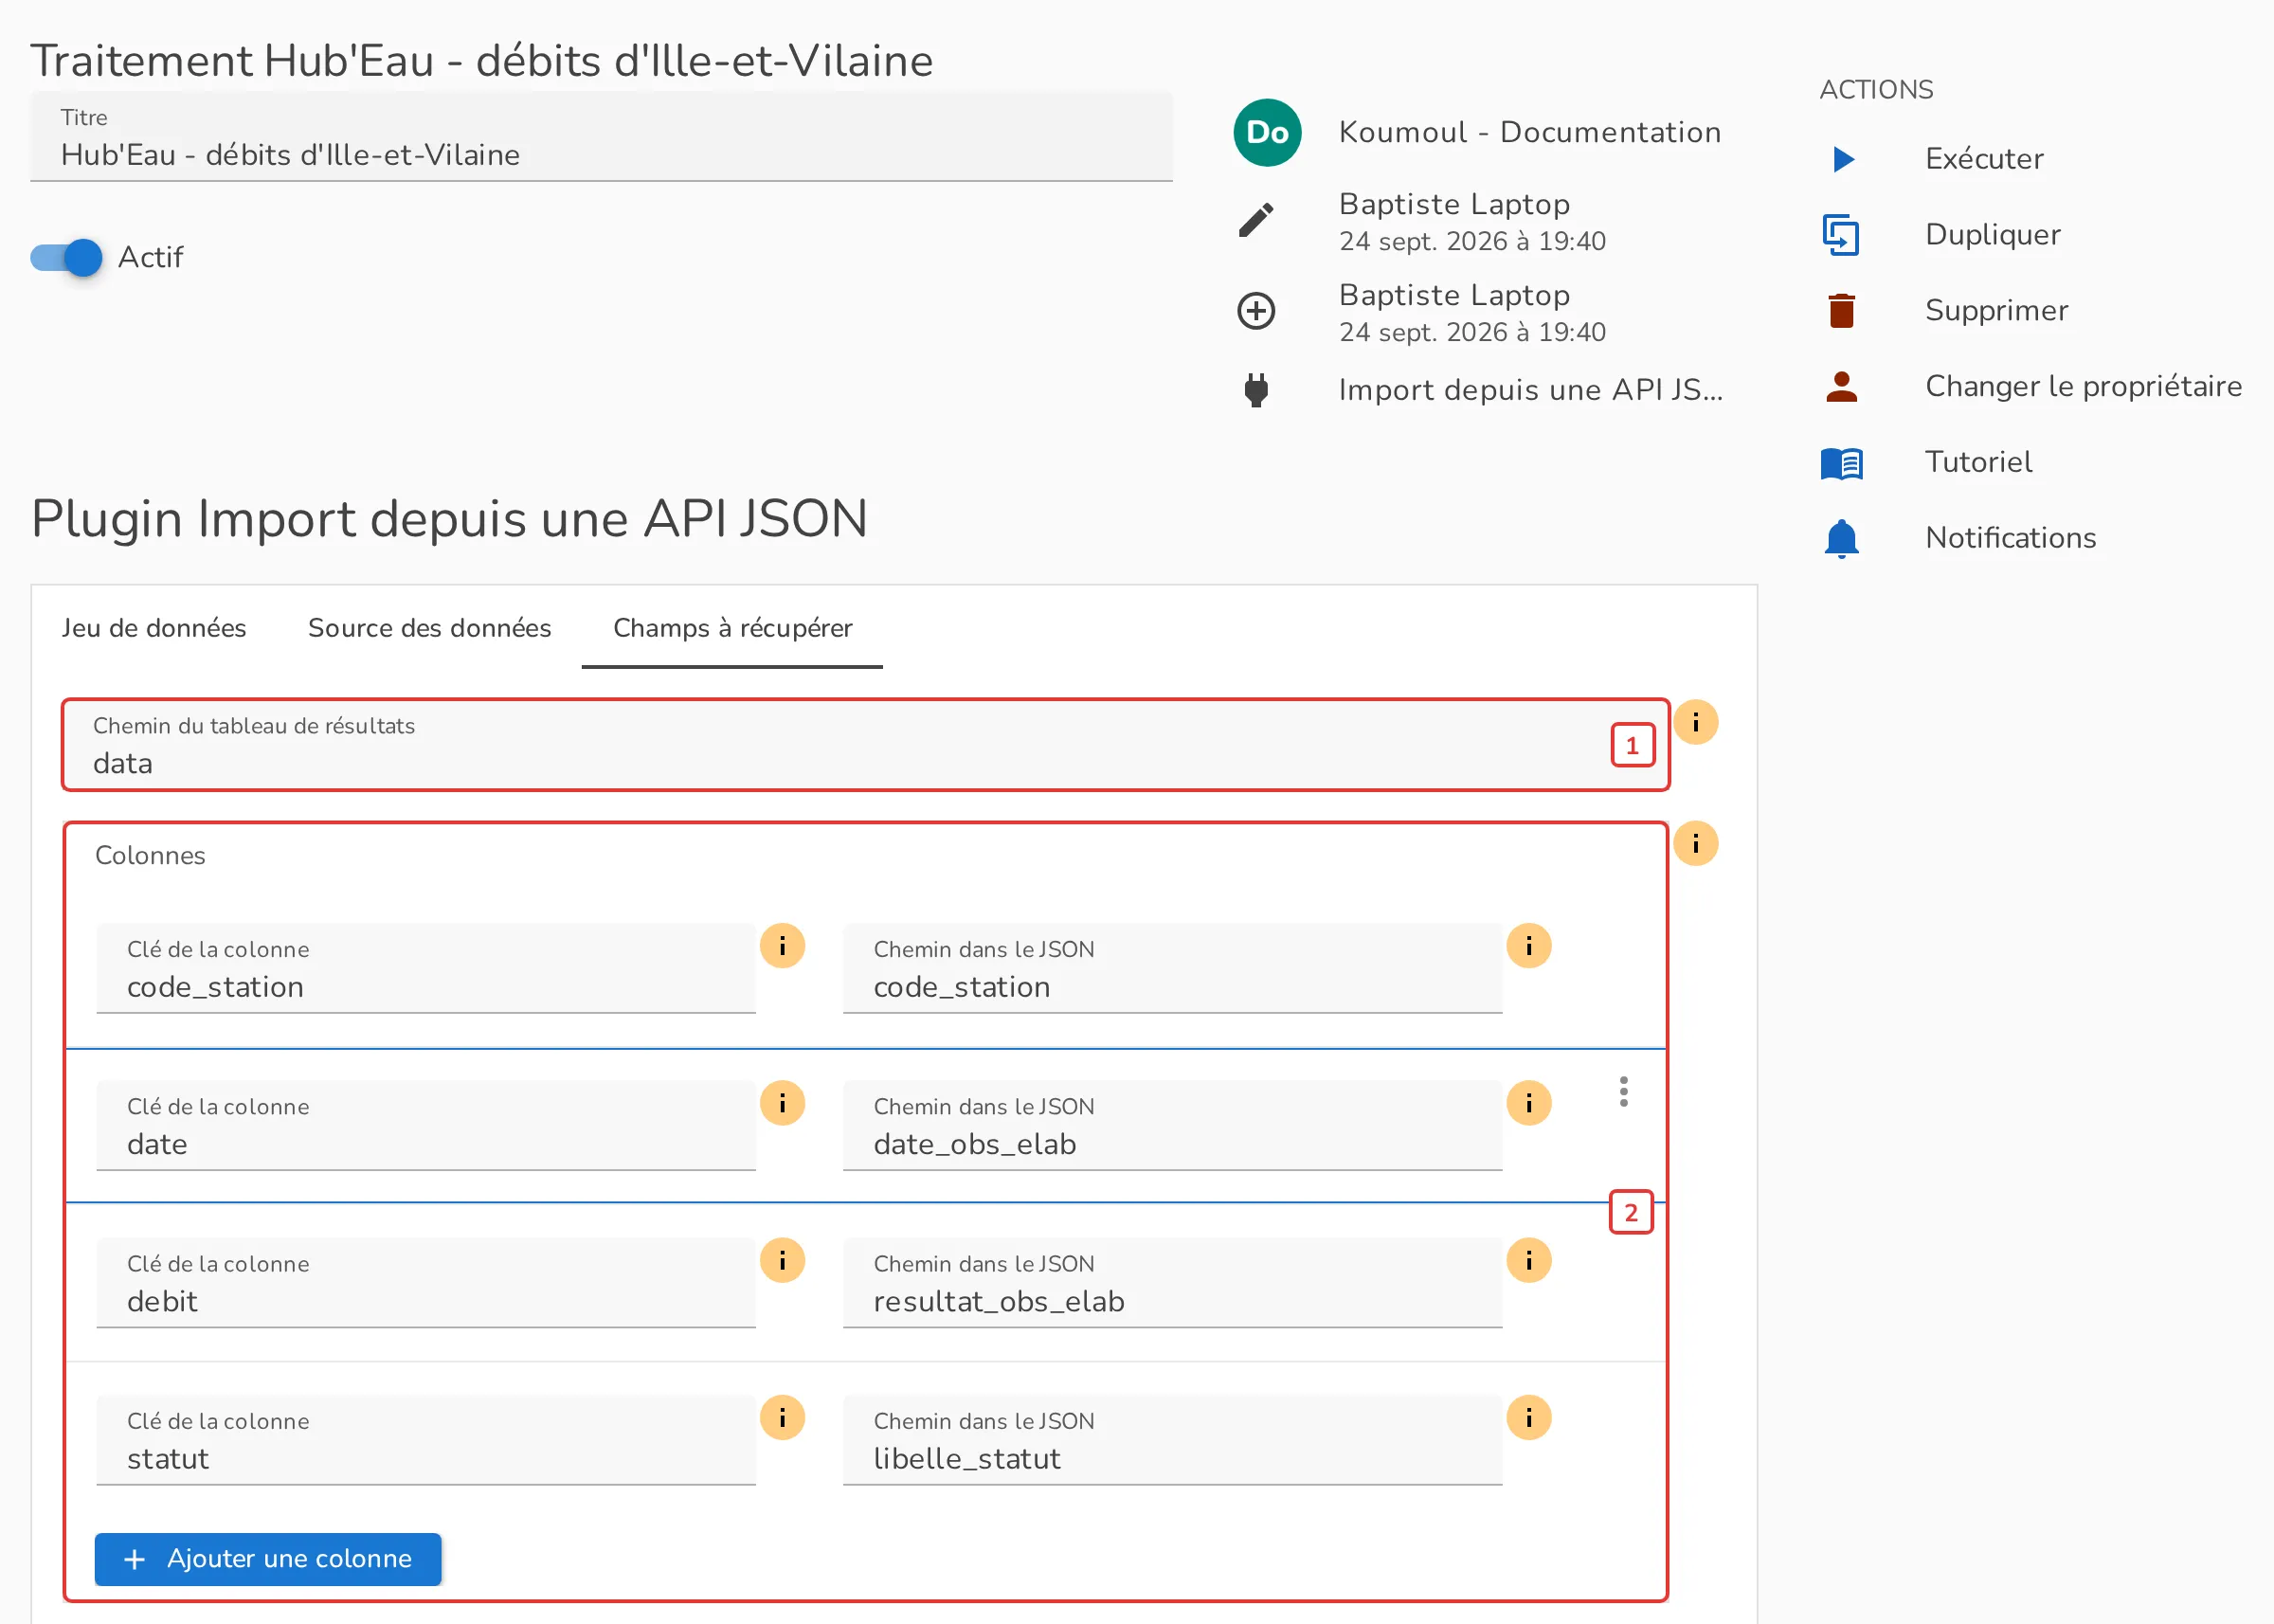Viewport: 2274px width, 1624px height.
Task: Switch to Source des données tab
Action: click(429, 628)
